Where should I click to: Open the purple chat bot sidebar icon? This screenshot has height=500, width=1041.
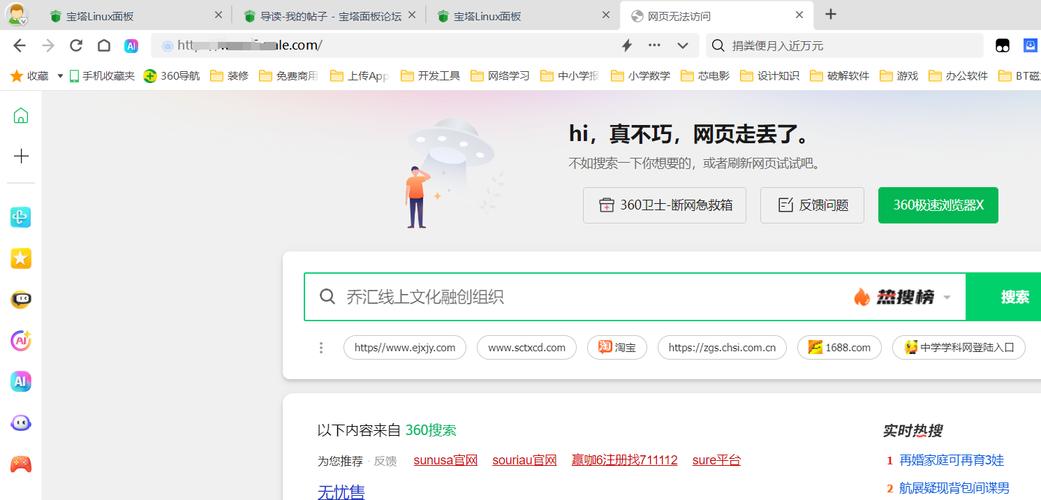coord(21,423)
